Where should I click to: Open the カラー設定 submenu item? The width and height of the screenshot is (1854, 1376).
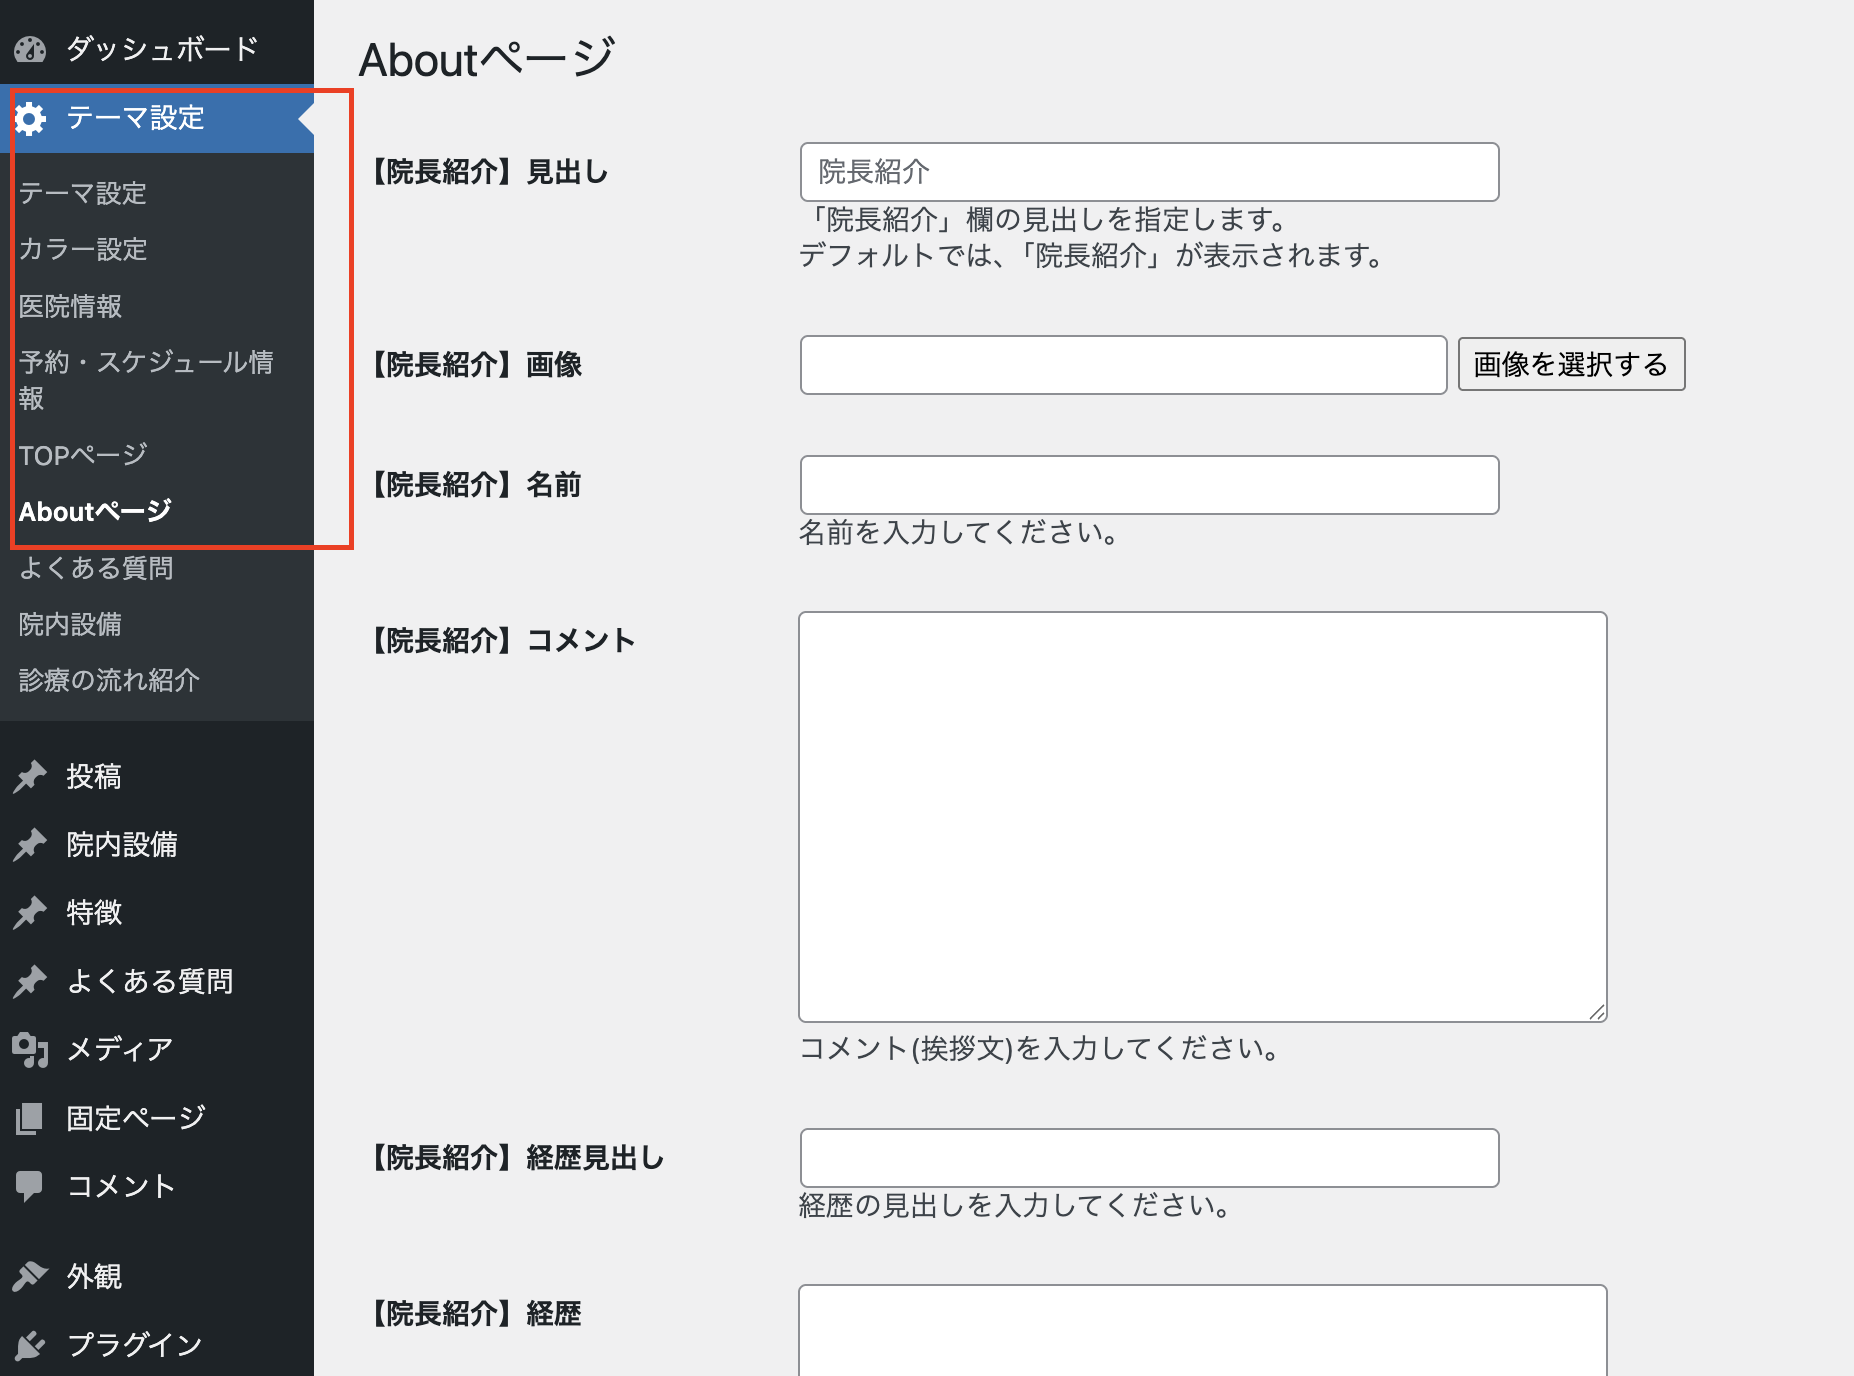tap(83, 249)
